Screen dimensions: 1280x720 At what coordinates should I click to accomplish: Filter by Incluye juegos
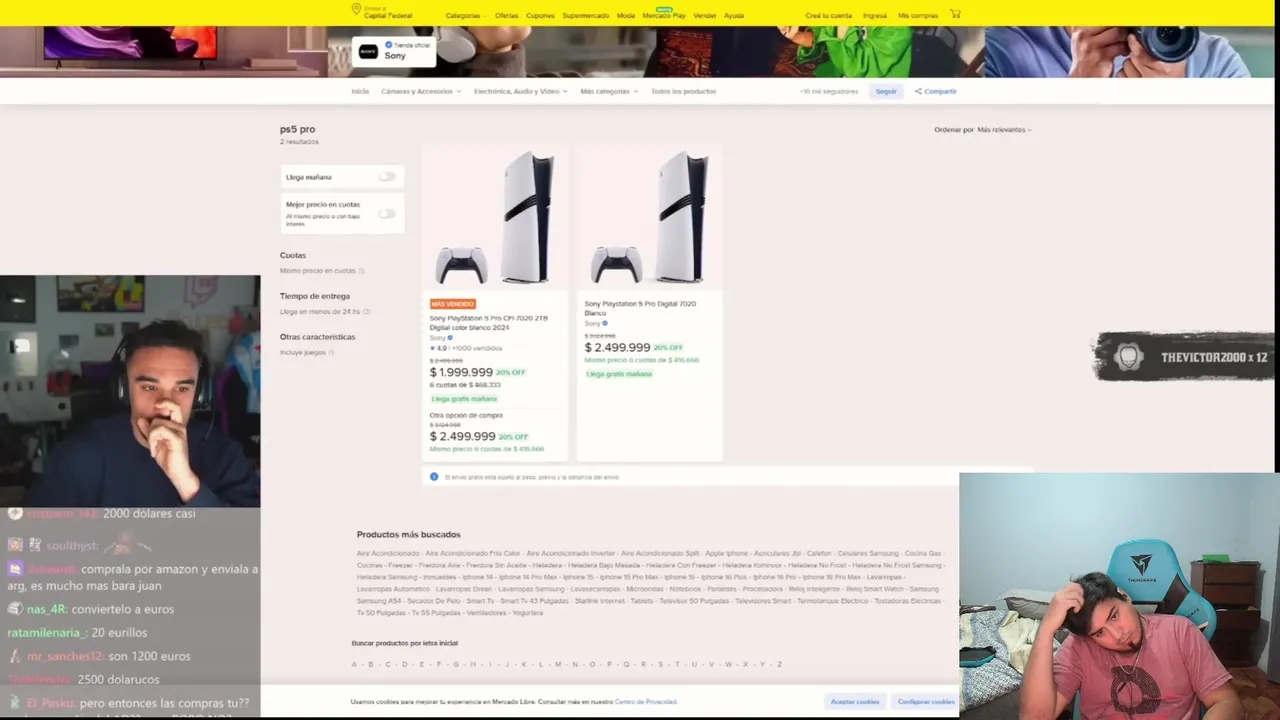[x=305, y=352]
